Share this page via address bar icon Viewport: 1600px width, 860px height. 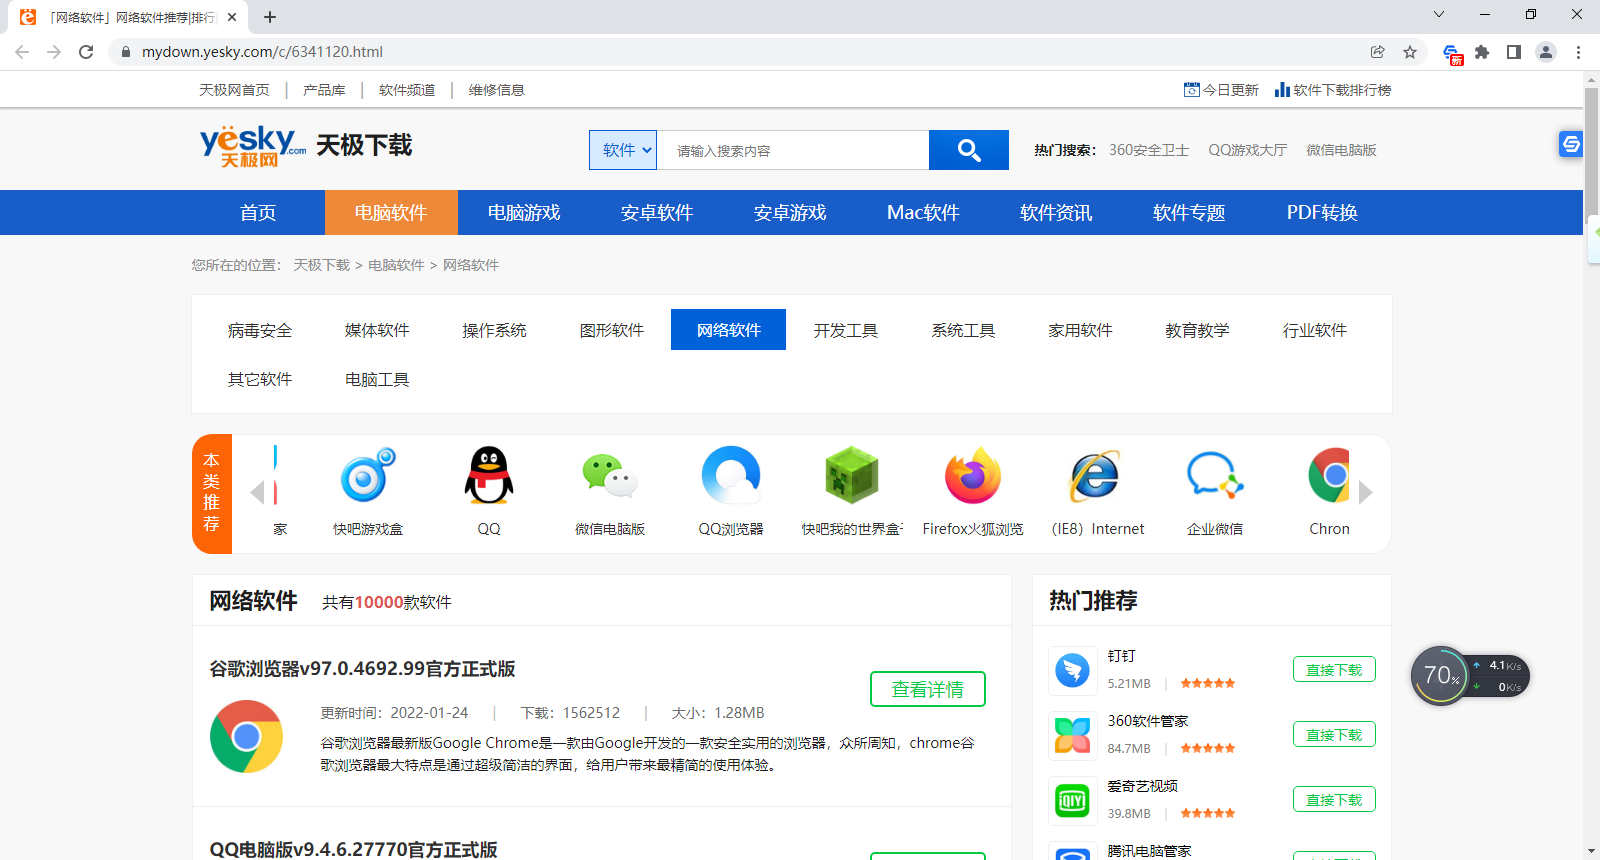(x=1378, y=52)
